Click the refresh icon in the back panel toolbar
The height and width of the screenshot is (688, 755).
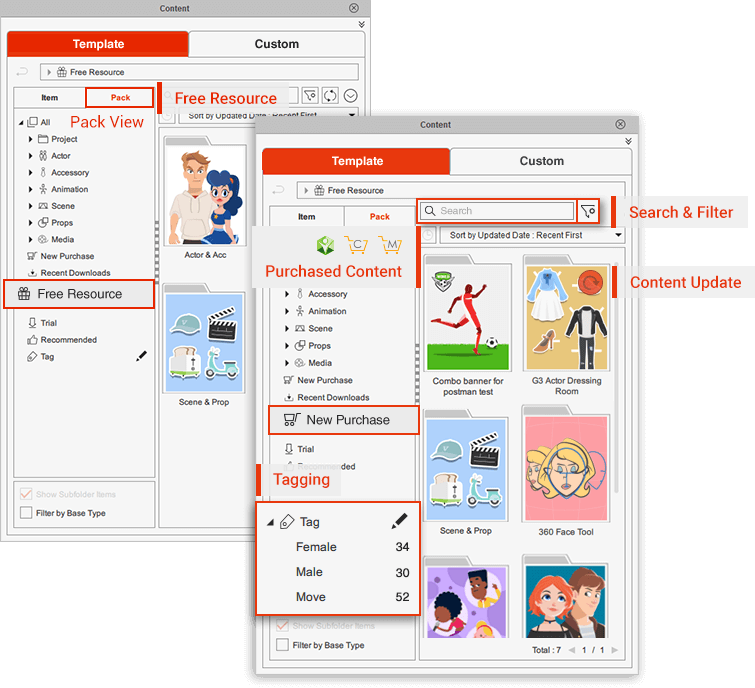coord(330,96)
